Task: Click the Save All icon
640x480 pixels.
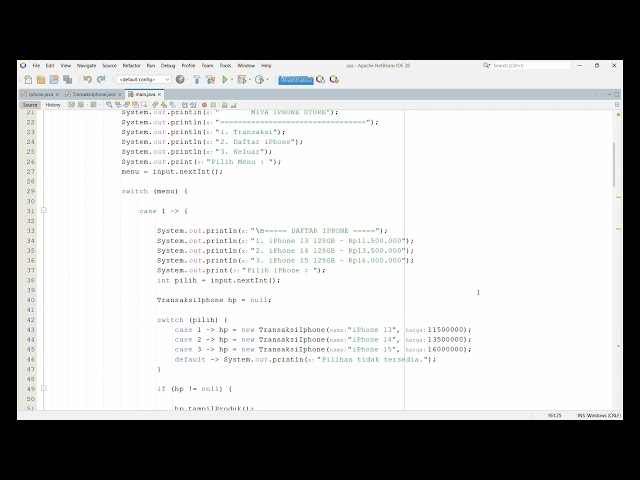Action: click(x=68, y=80)
